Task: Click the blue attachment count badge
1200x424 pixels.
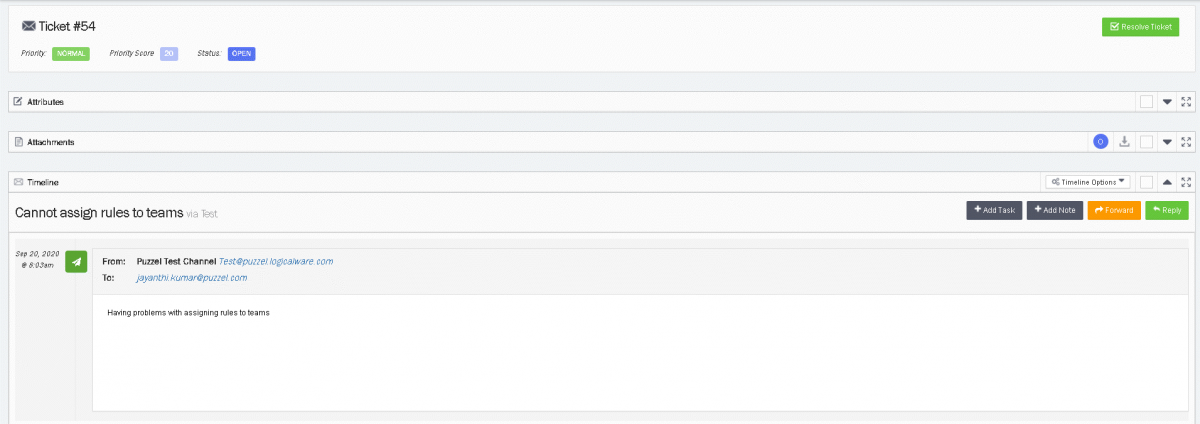Action: point(1100,142)
